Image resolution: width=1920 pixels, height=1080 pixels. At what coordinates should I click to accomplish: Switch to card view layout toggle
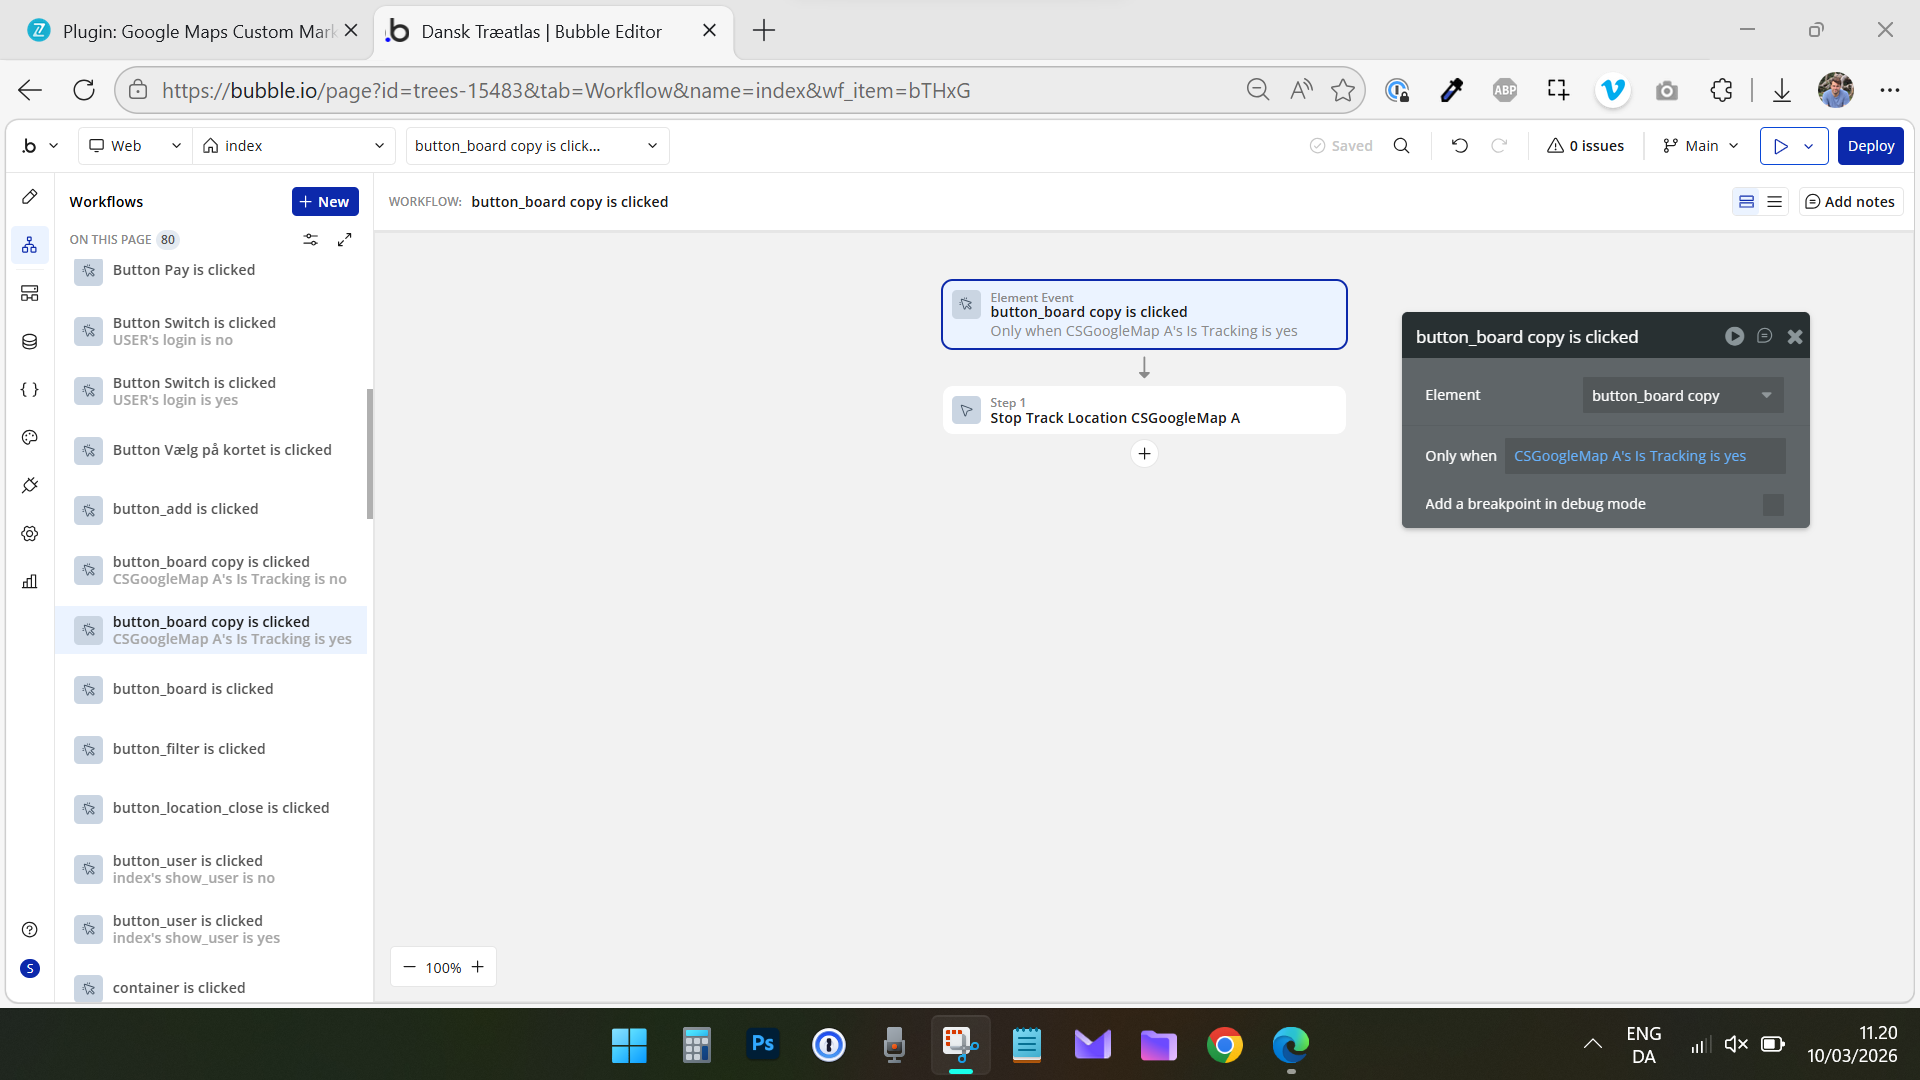click(1746, 202)
